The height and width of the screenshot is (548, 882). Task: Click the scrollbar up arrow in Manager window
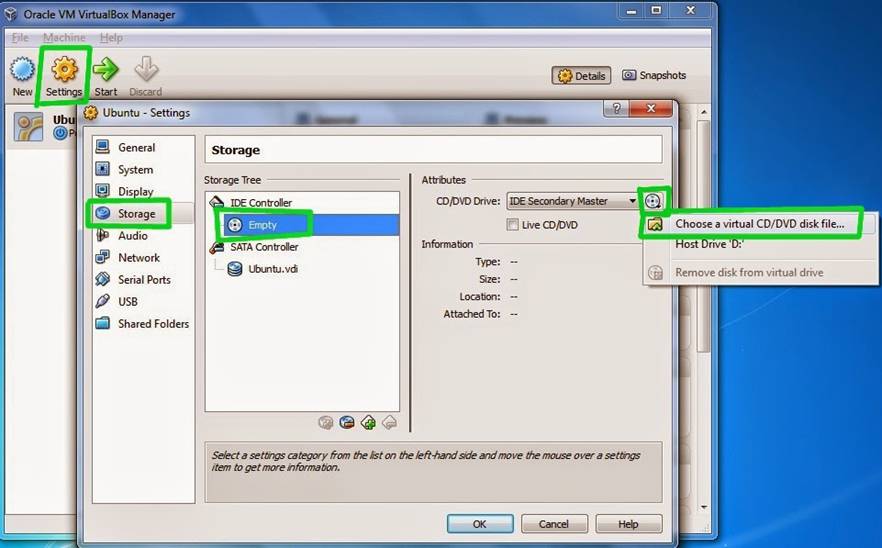[x=703, y=113]
